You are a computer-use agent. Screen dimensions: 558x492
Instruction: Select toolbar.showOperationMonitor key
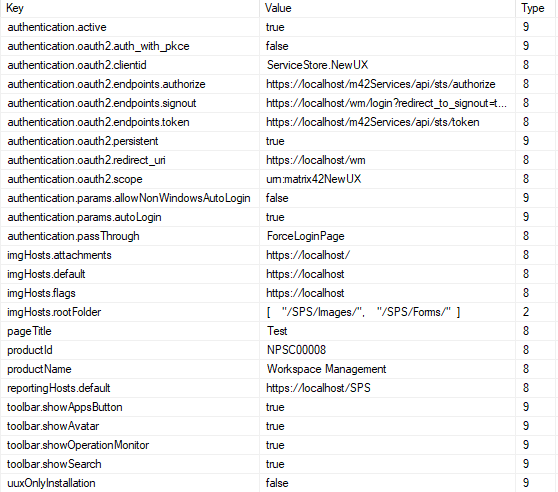tap(78, 445)
